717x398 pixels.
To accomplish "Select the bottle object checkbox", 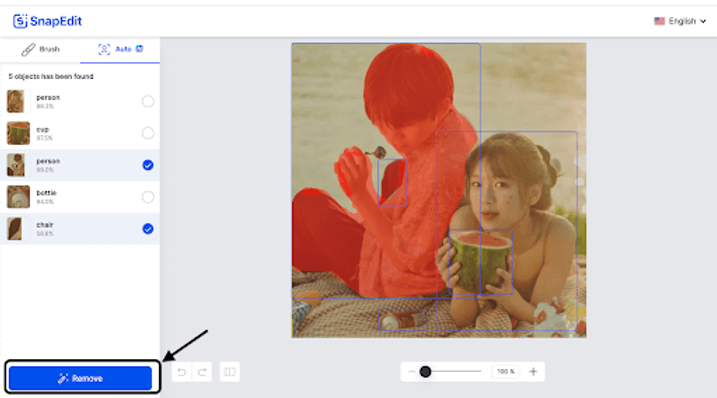I will (148, 197).
